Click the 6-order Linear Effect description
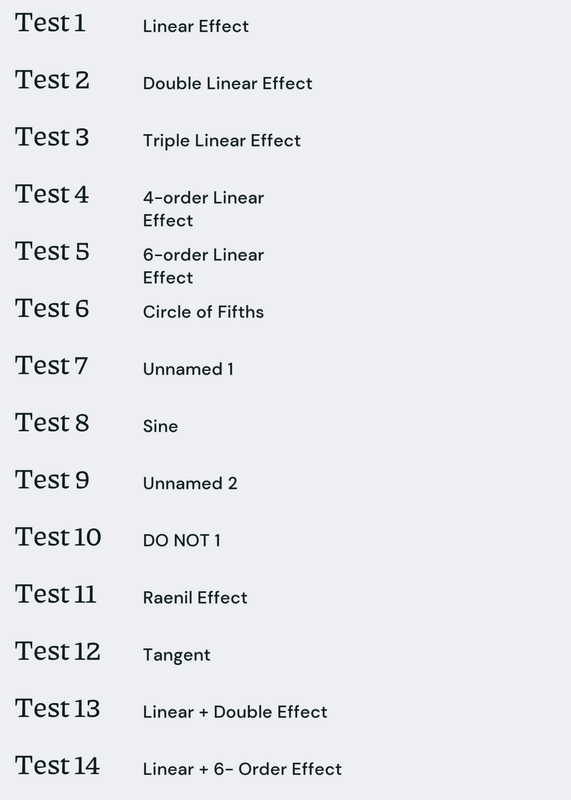 [204, 266]
